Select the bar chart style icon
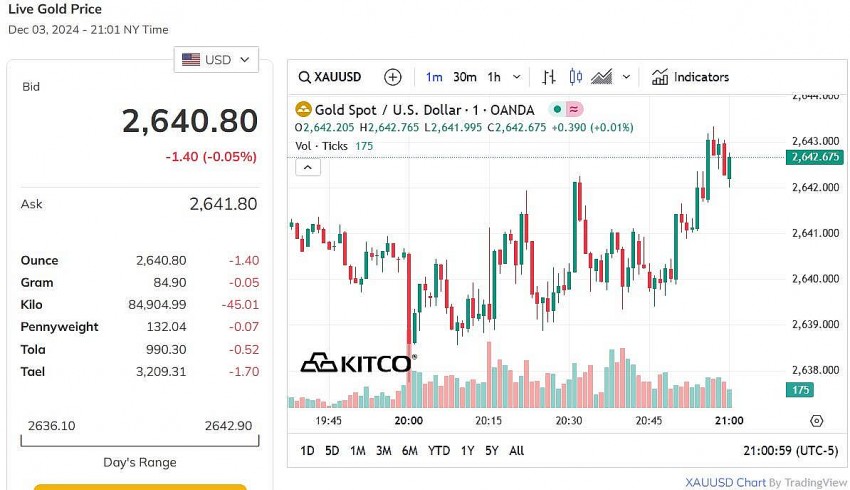 [549, 77]
